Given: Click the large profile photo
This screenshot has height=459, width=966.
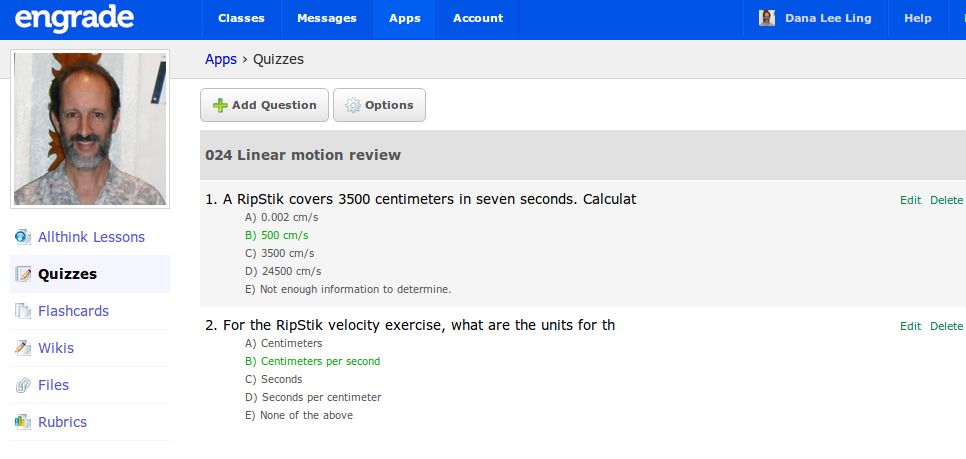Looking at the screenshot, I should click(89, 129).
